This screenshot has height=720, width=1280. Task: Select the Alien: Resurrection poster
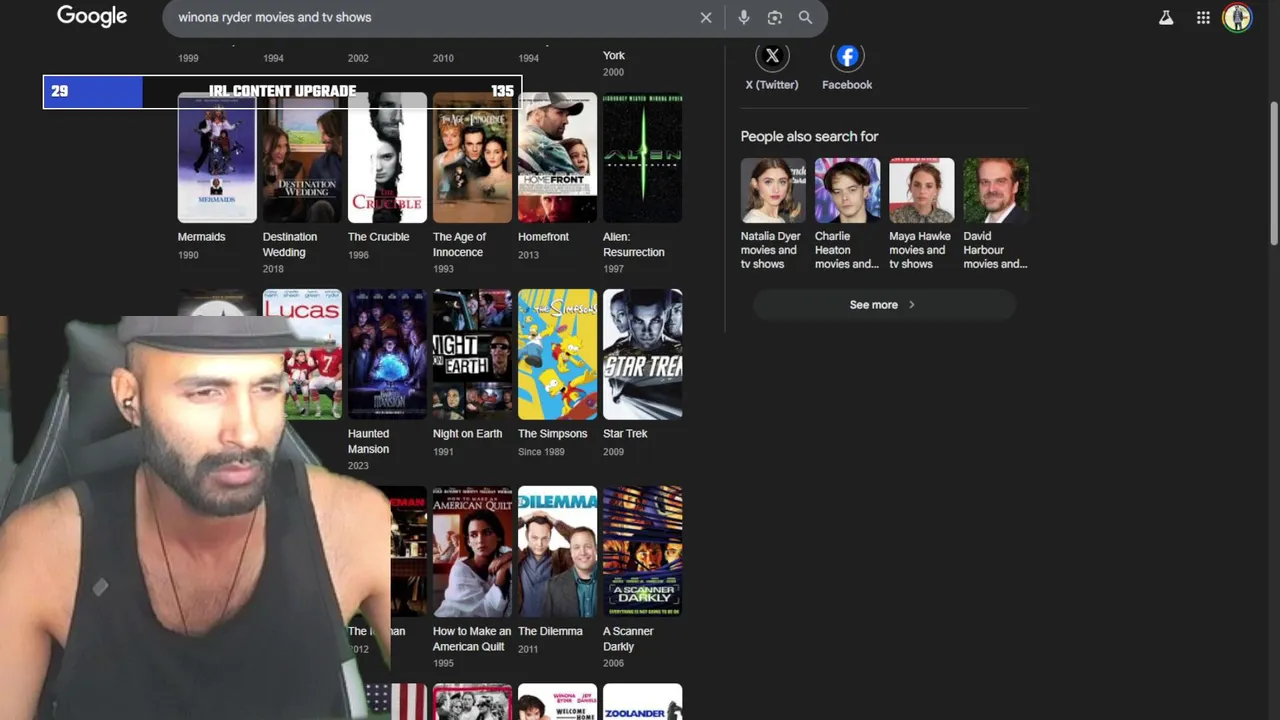click(642, 157)
